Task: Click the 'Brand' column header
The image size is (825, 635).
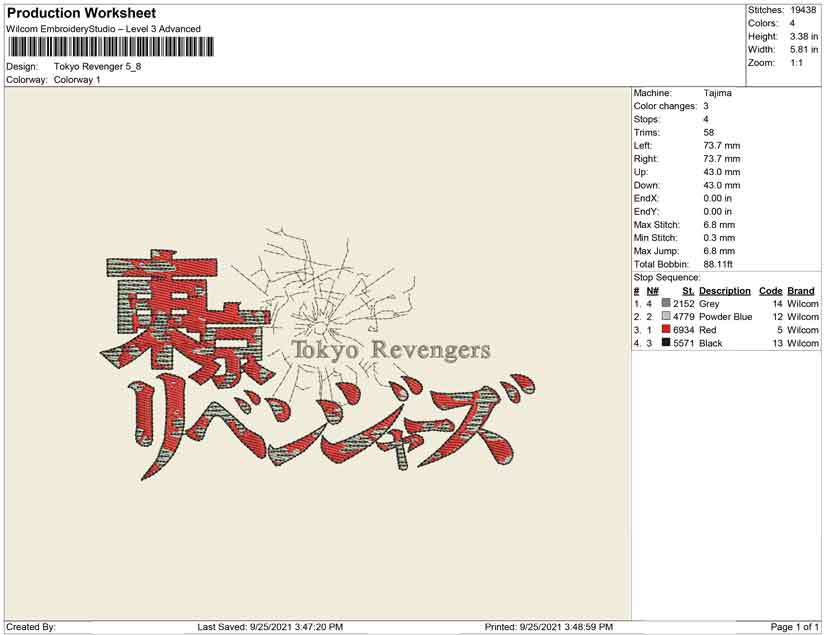Action: click(x=801, y=291)
